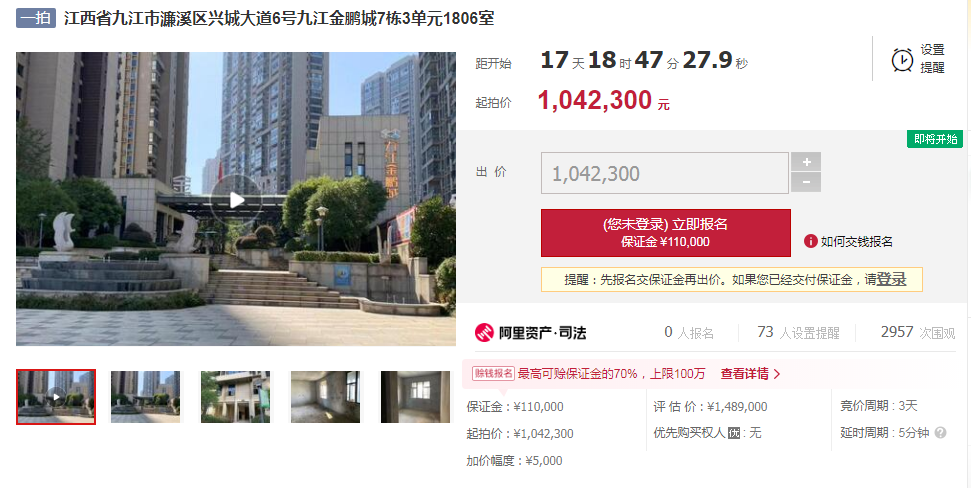Click the 设置提醒 text label
This screenshot has height=488, width=971.
[x=932, y=59]
